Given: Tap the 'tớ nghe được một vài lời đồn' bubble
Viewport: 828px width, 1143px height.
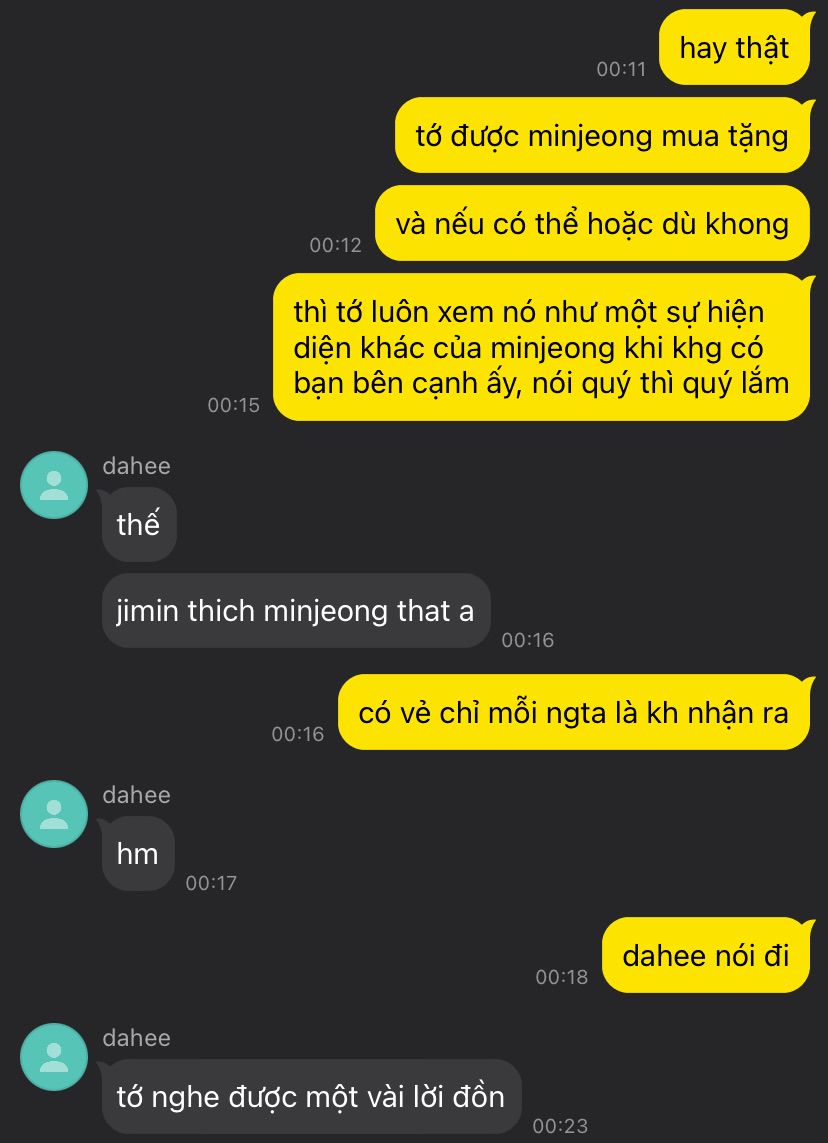Looking at the screenshot, I should [x=311, y=1096].
